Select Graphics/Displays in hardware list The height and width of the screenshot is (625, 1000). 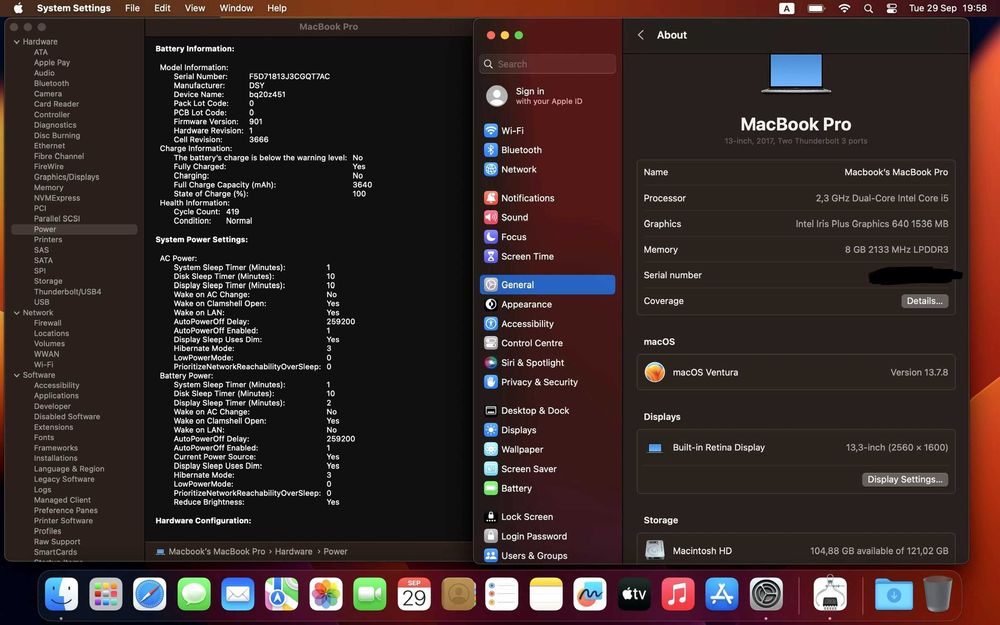coord(66,177)
